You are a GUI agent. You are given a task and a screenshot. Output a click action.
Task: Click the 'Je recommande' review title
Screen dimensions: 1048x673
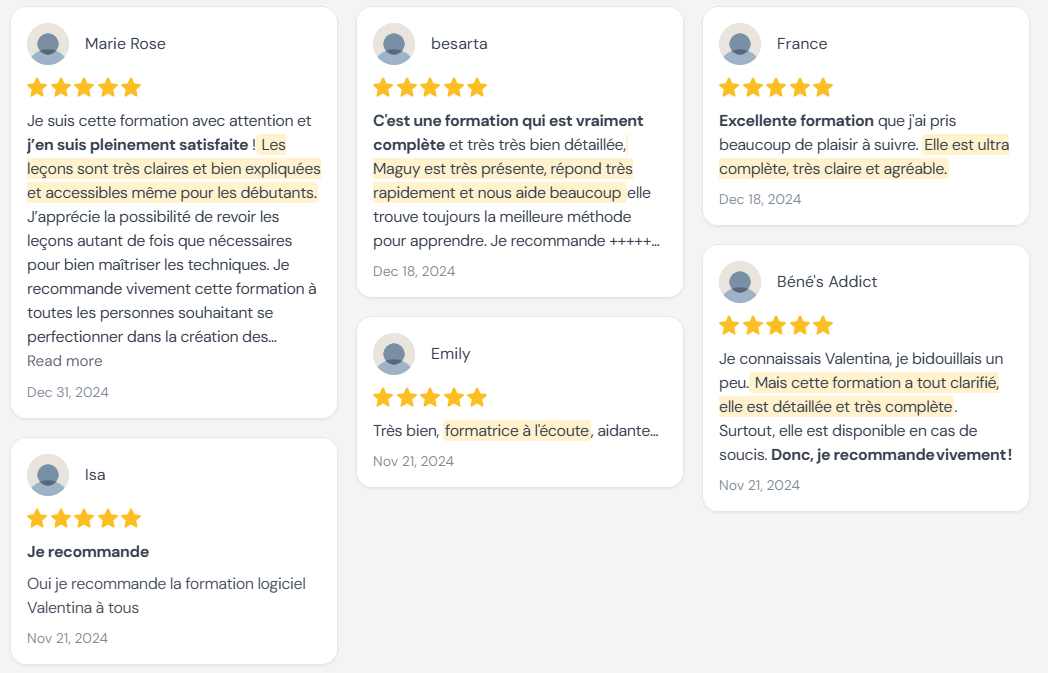[88, 552]
